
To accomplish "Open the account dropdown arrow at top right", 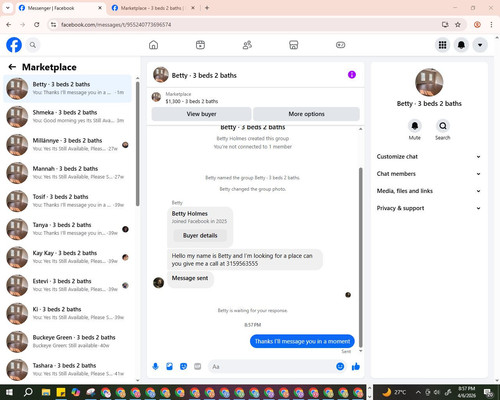I will (480, 45).
